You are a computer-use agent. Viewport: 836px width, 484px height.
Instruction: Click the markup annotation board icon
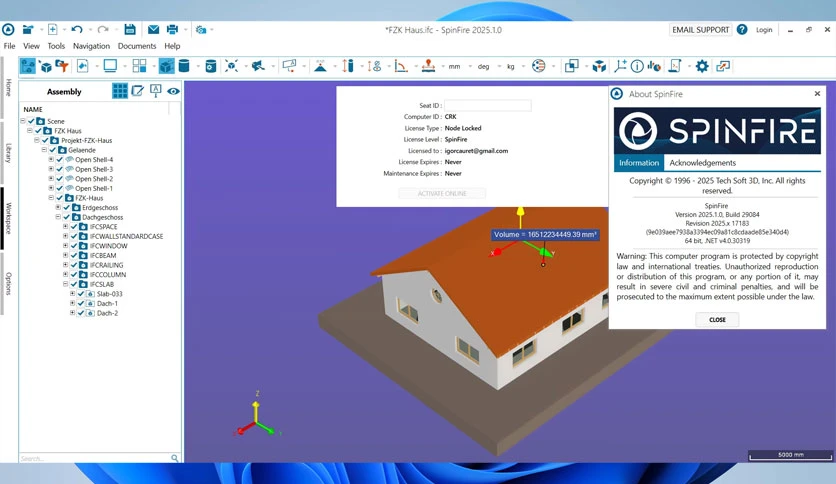(x=289, y=66)
